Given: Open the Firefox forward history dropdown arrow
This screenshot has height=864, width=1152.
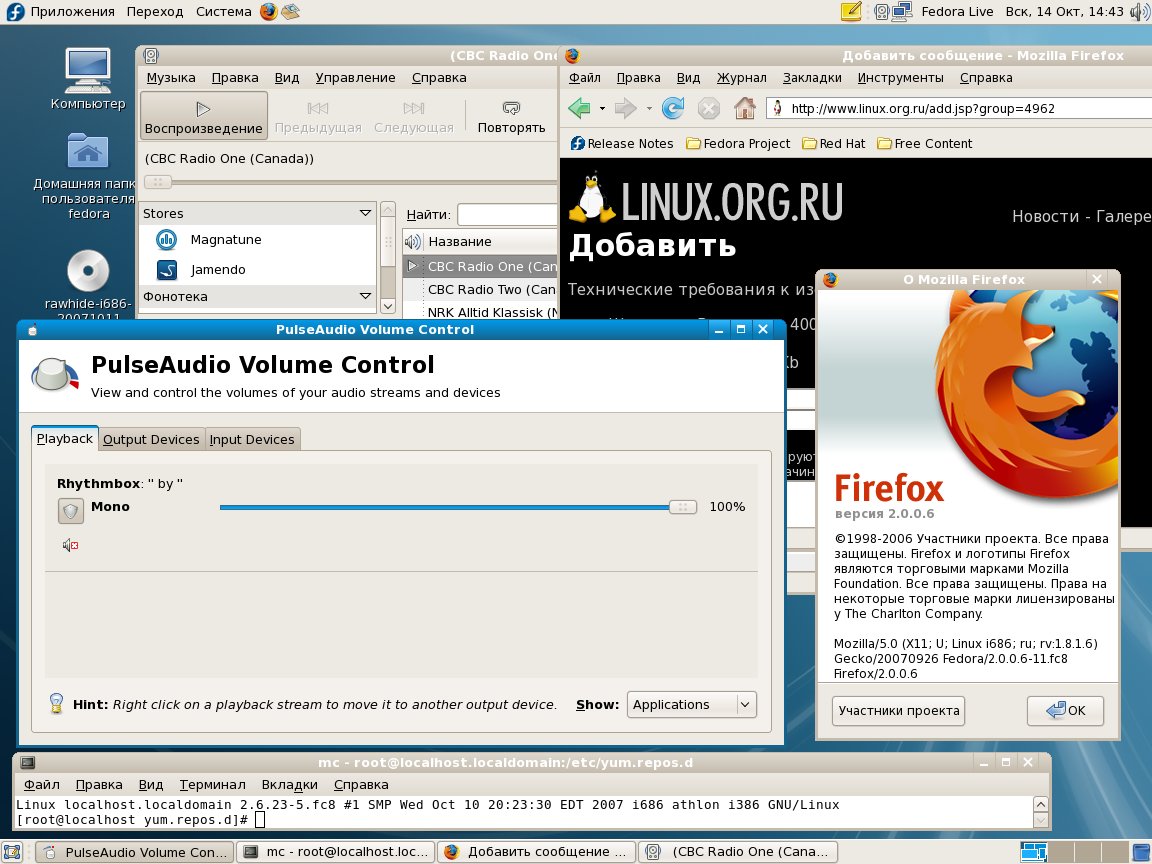Looking at the screenshot, I should tap(649, 109).
